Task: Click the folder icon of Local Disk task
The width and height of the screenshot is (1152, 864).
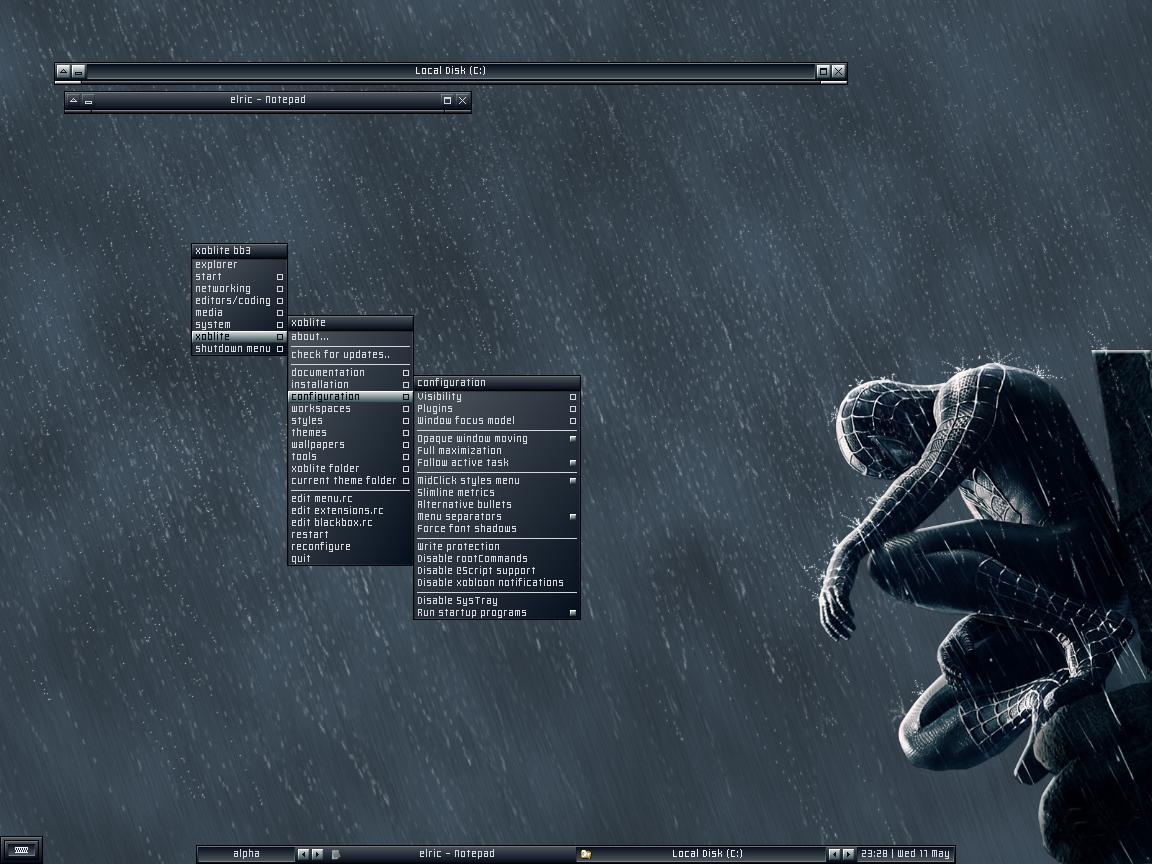Action: pyautogui.click(x=586, y=854)
